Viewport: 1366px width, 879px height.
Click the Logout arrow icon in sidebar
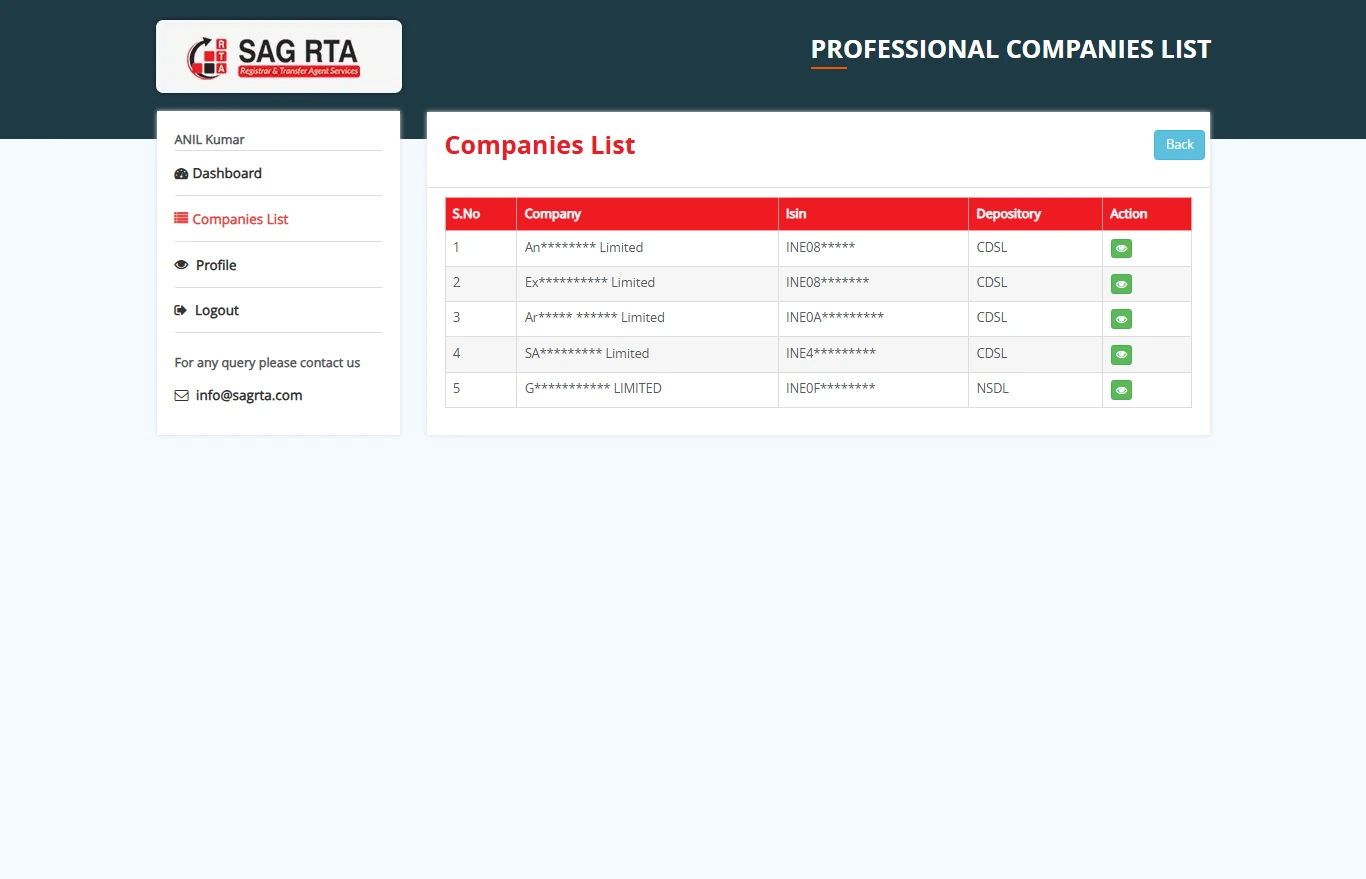point(181,311)
